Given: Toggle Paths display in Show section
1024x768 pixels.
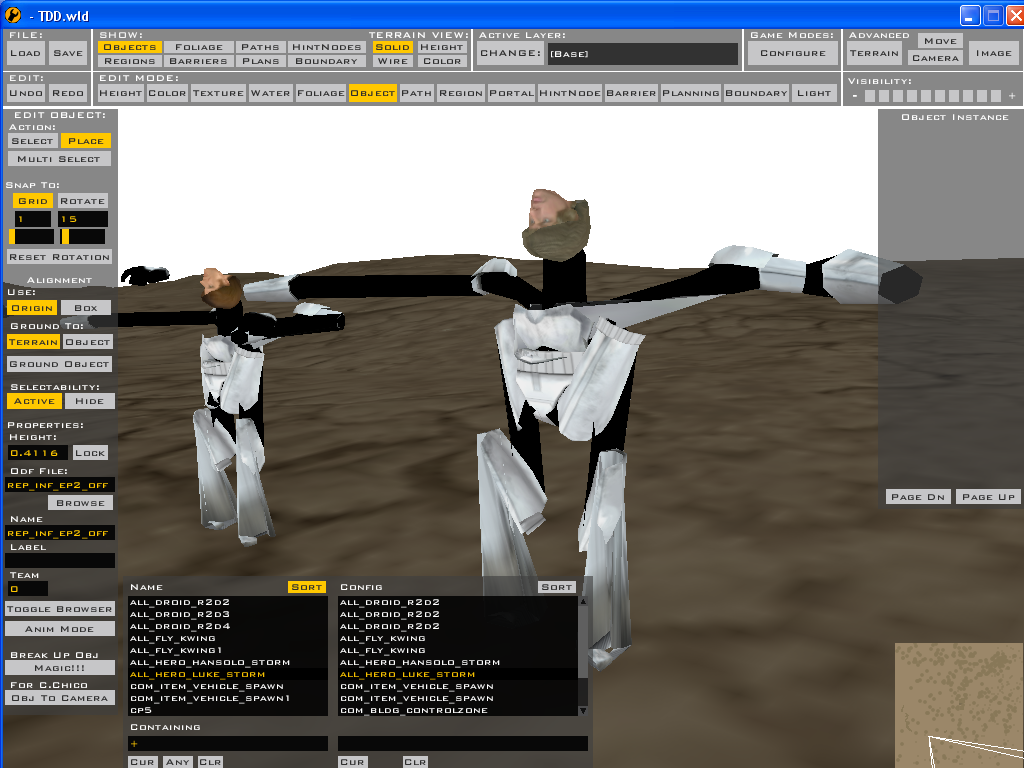Looking at the screenshot, I should coord(260,47).
